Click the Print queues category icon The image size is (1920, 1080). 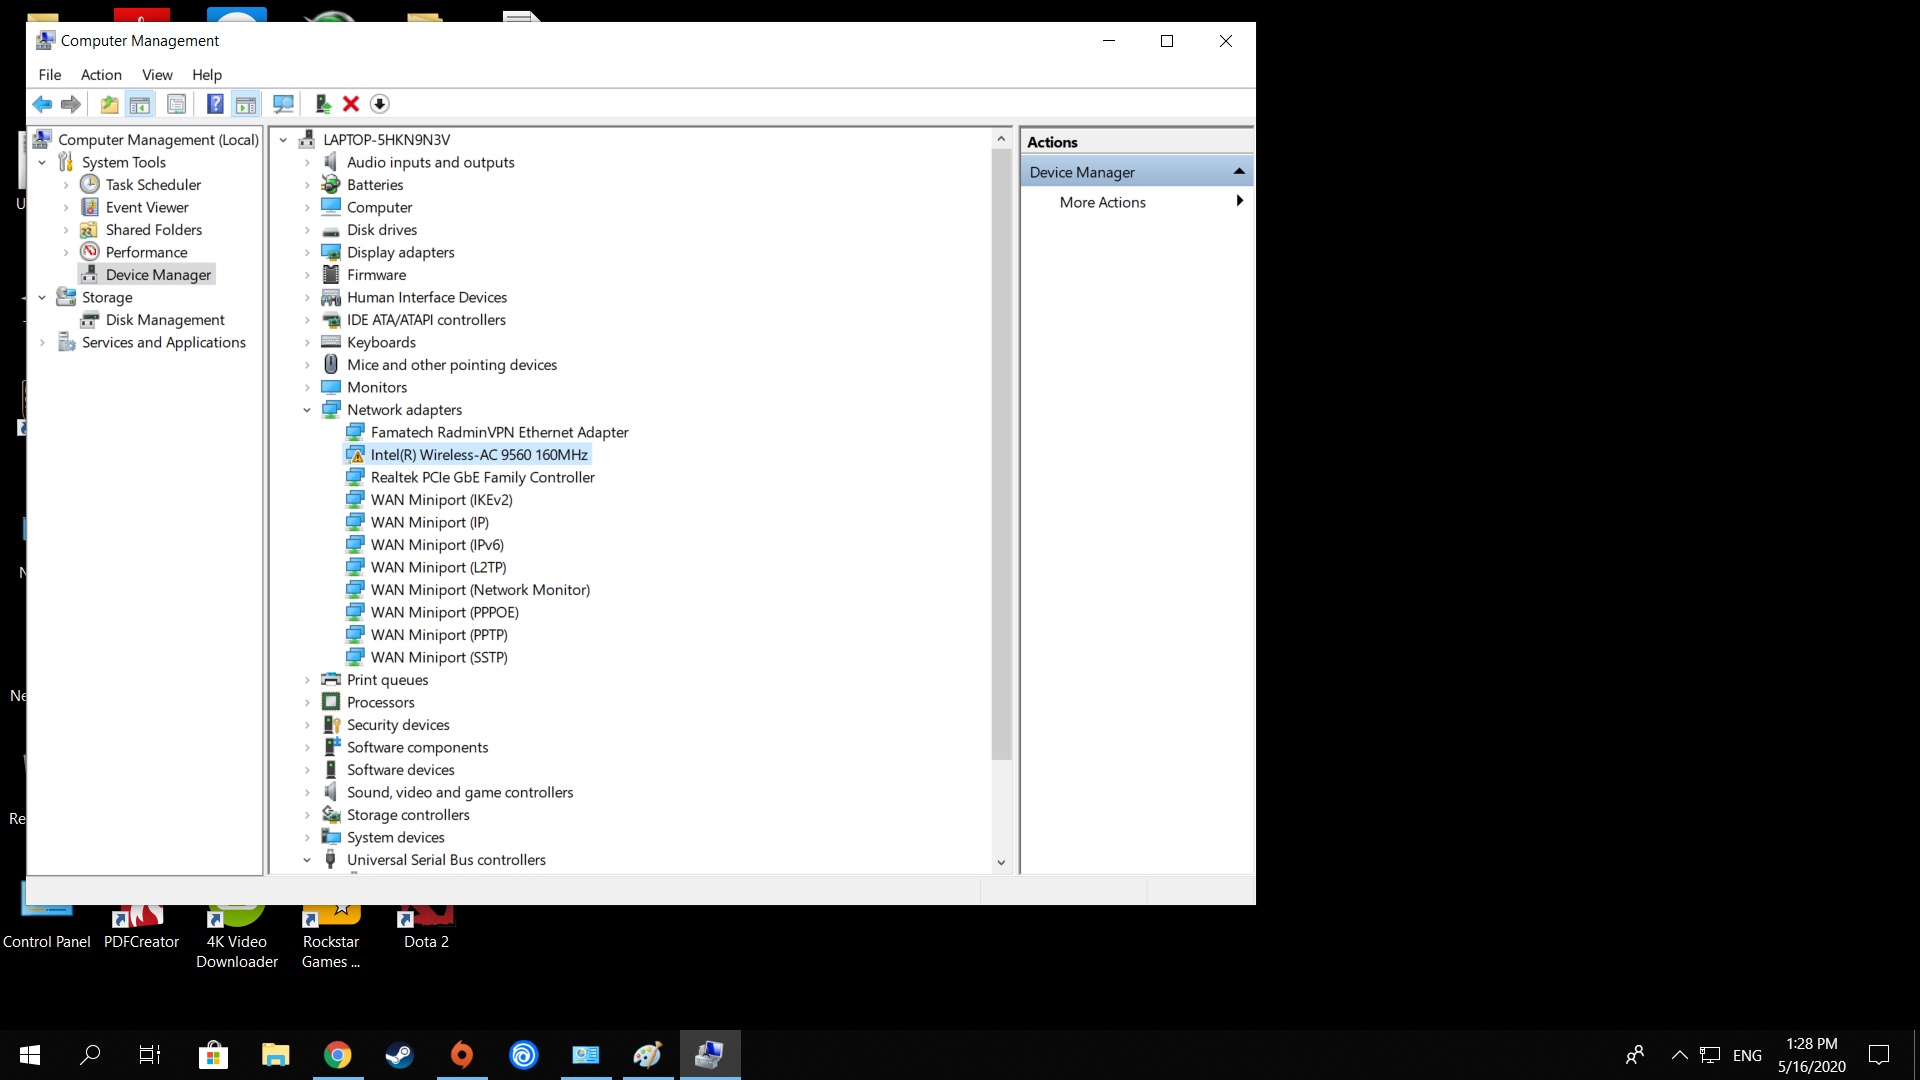point(331,680)
